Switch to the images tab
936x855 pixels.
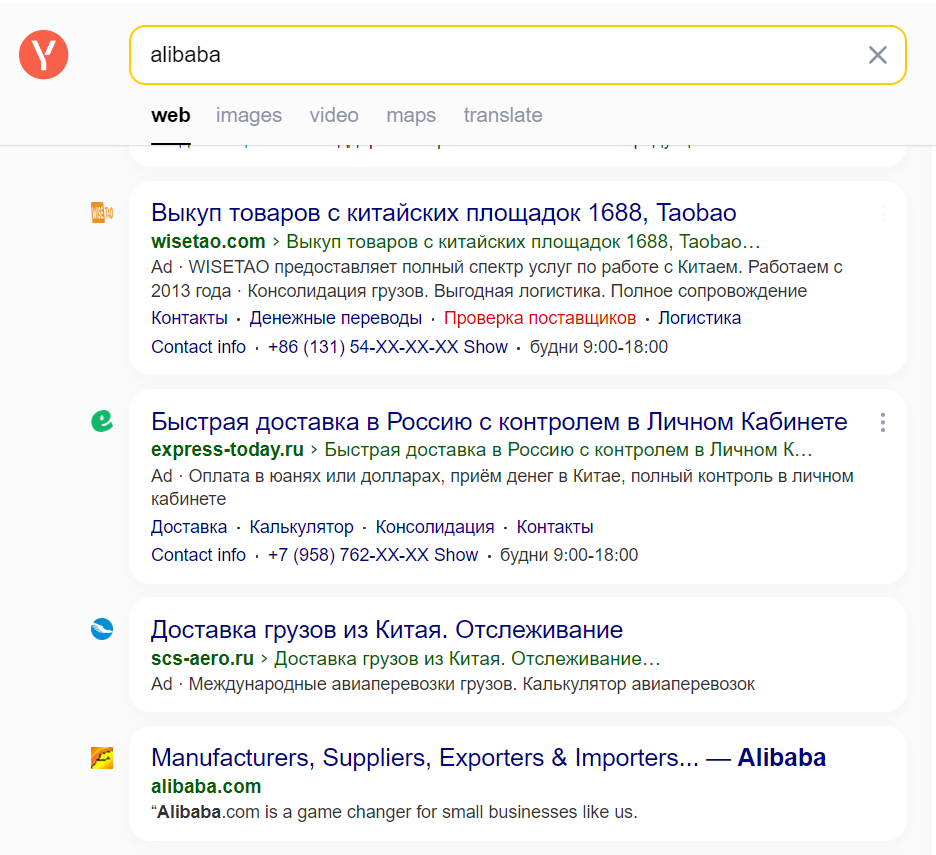pyautogui.click(x=249, y=115)
